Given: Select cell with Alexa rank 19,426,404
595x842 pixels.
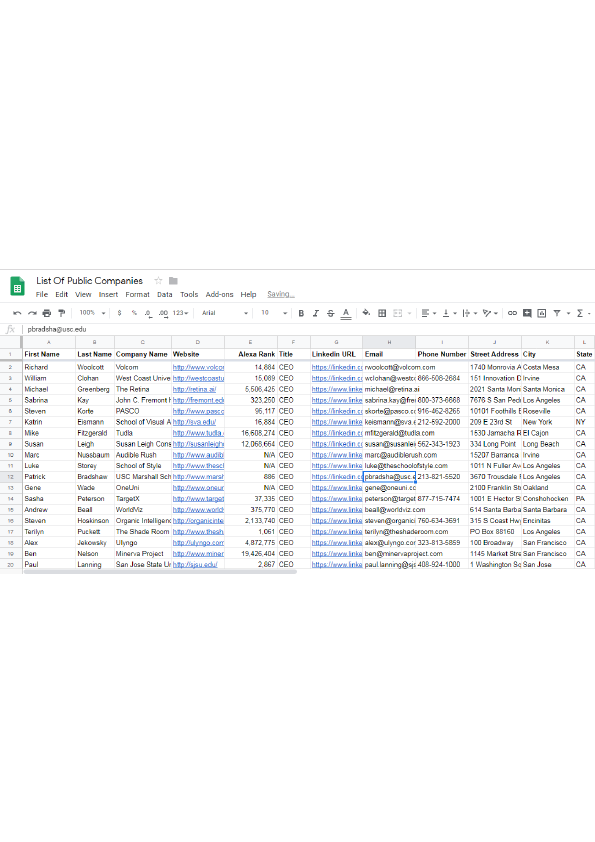Looking at the screenshot, I should click(251, 553).
